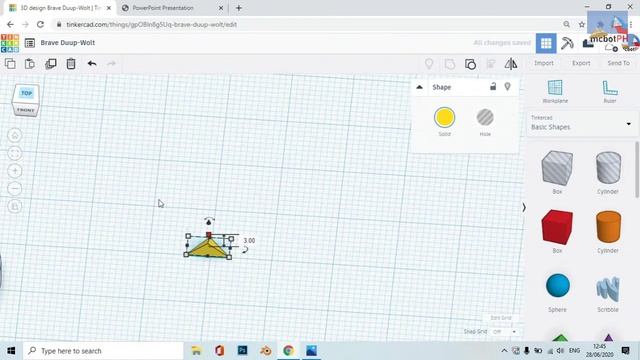Collapse the shapes side panel arrow

tap(524, 208)
